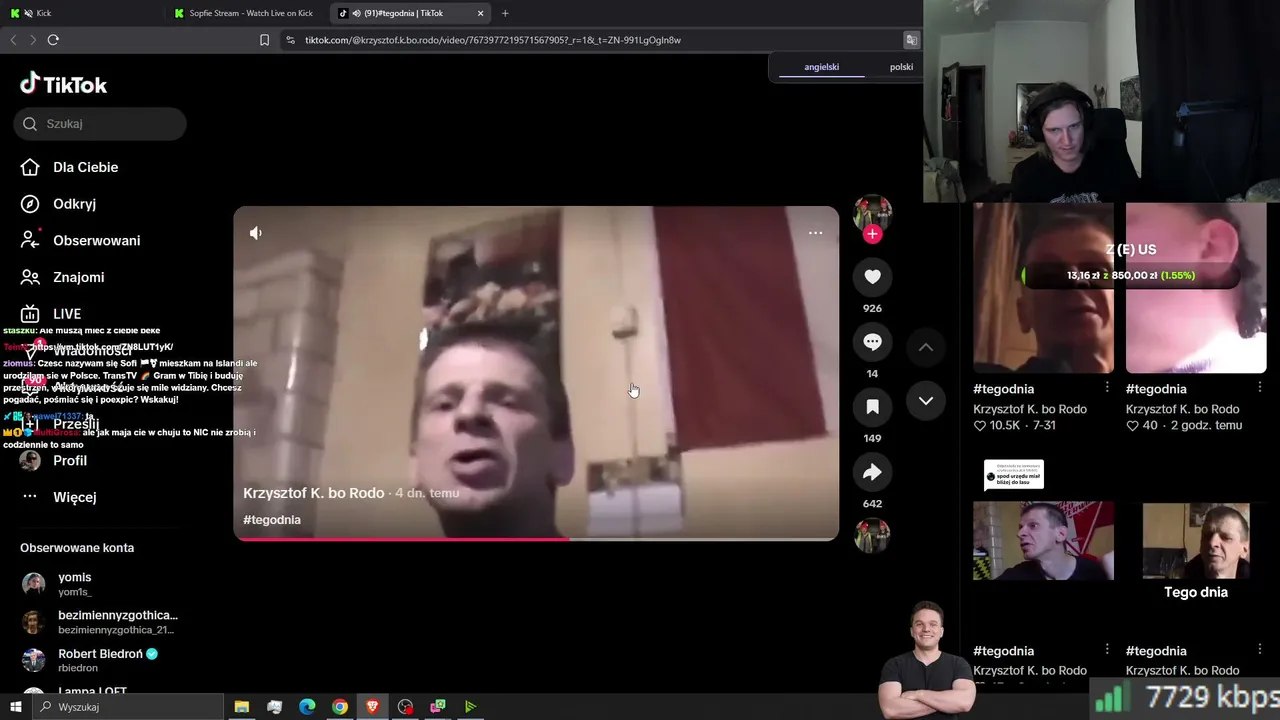Screen dimensions: 1280x720
Task: Open options for bottom-right #tegodnia related video
Action: [1260, 651]
